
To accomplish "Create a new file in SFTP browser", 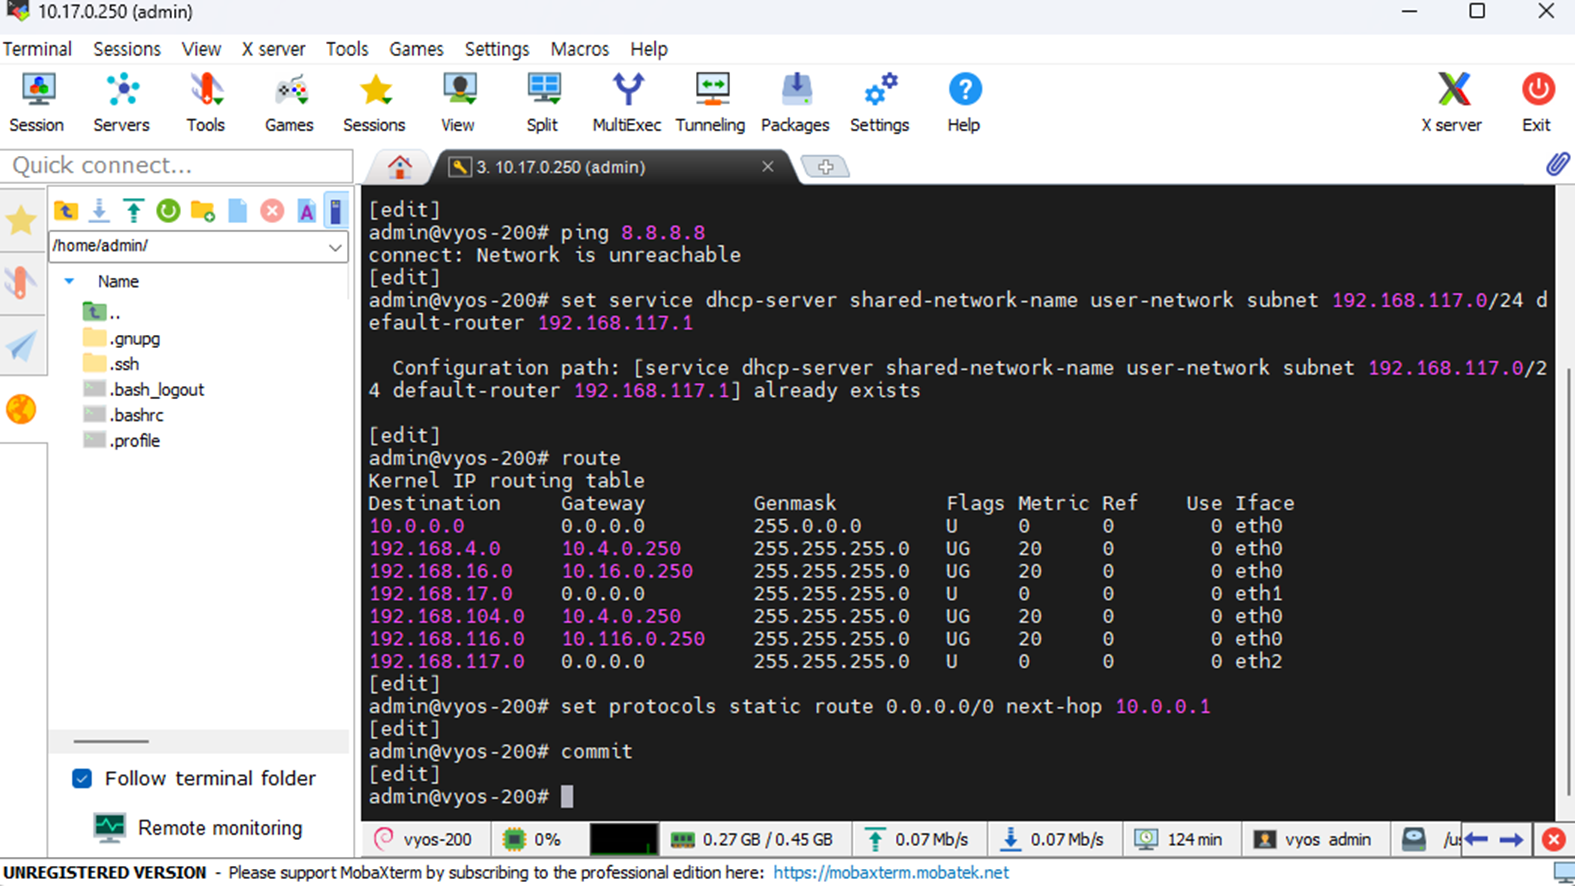I will pos(237,211).
